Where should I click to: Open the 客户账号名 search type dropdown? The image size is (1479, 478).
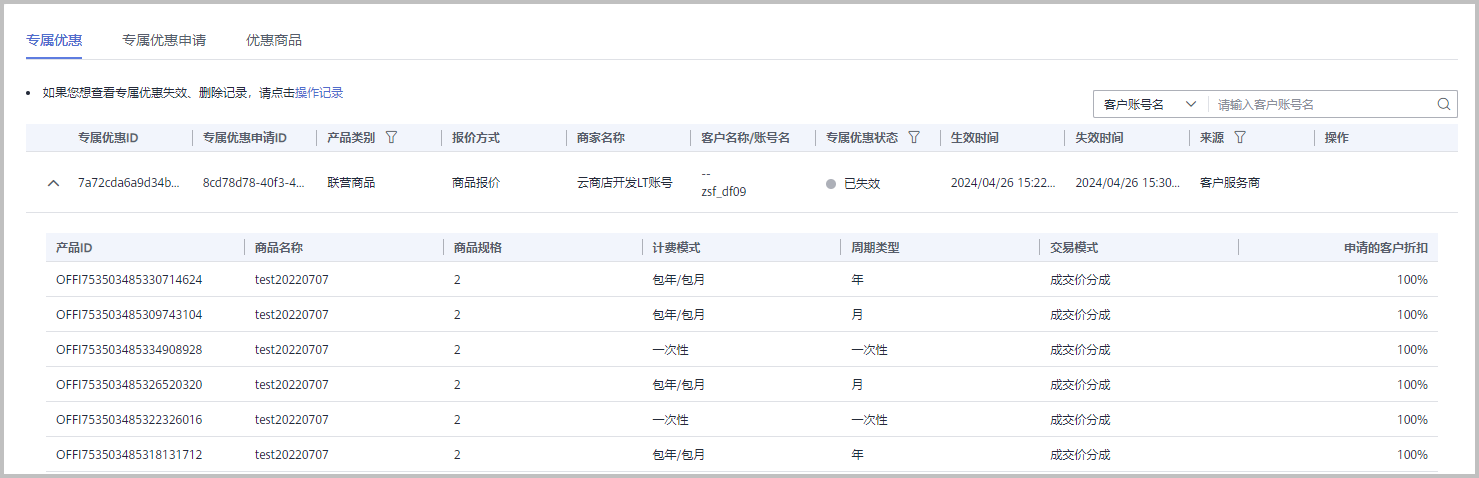1151,104
